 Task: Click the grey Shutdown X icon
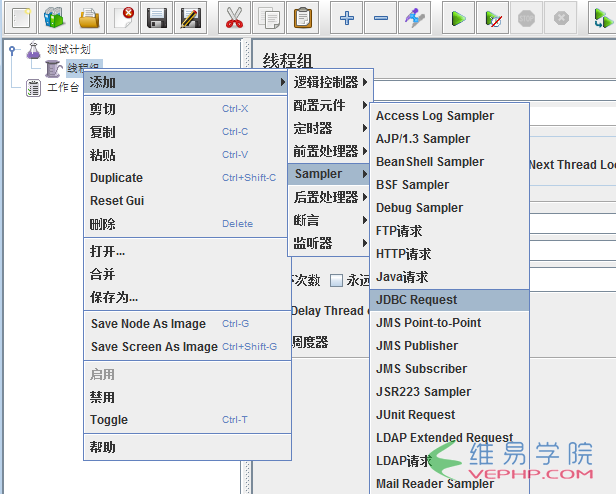coord(561,18)
